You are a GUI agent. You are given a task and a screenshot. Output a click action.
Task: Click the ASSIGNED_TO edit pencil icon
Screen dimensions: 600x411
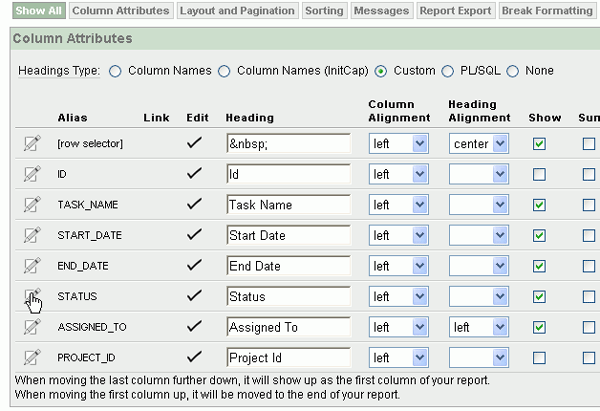pyautogui.click(x=32, y=327)
